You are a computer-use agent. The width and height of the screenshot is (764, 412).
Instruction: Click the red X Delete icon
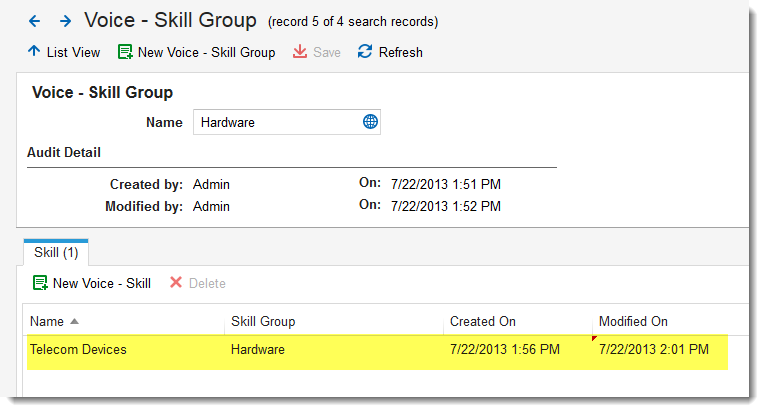[176, 283]
